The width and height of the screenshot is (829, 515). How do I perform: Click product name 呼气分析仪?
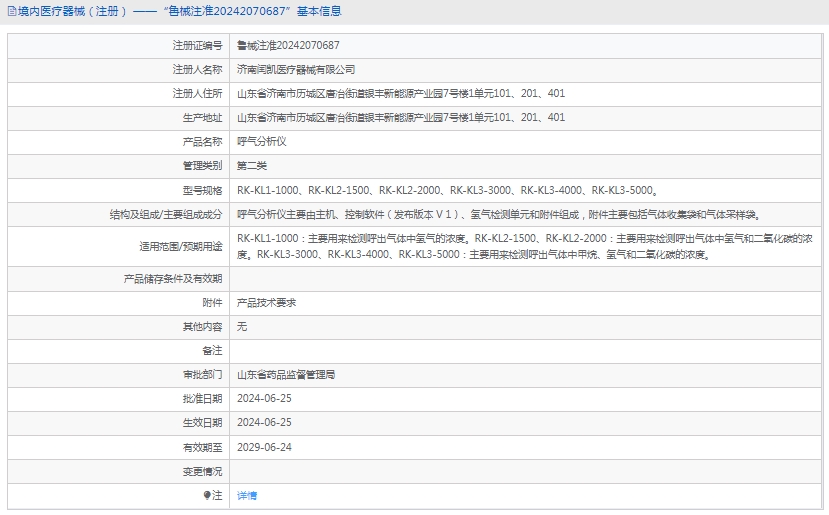[x=262, y=142]
